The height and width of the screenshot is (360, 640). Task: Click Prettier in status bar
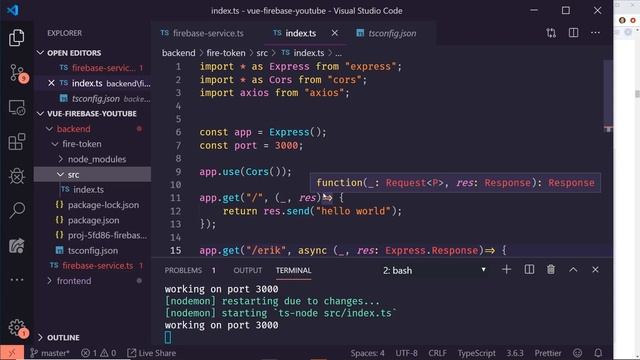point(548,353)
